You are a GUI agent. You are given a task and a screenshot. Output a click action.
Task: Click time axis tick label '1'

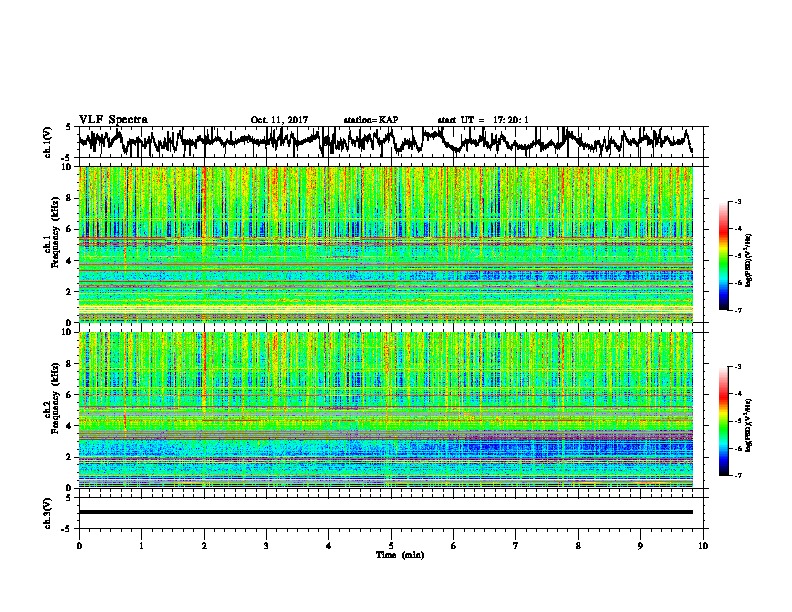click(141, 546)
